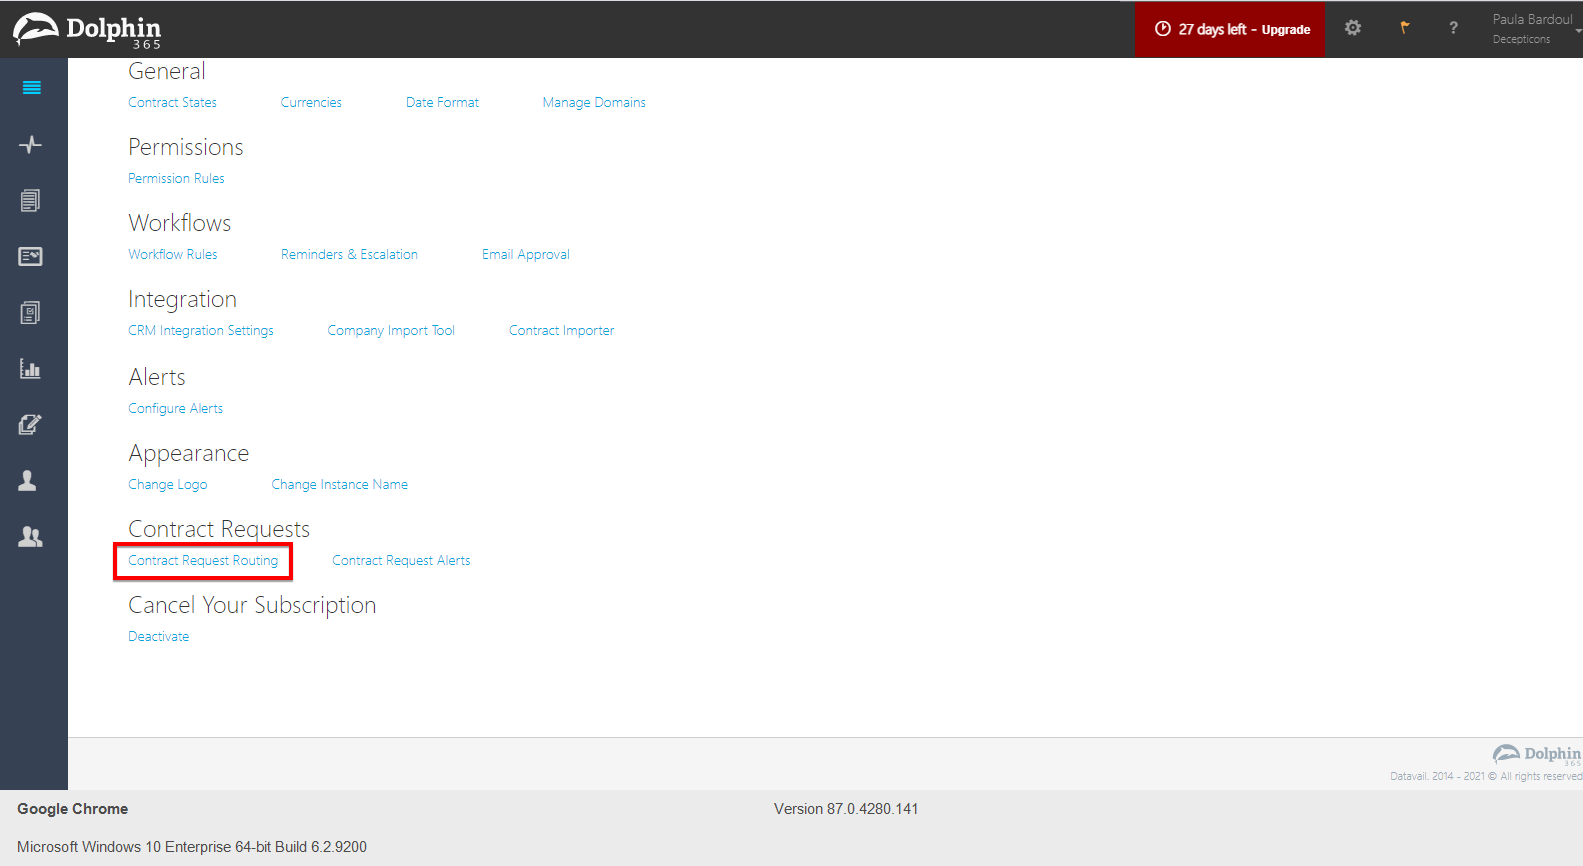Screen dimensions: 1583x866
Task: Open Contract Request Routing link
Action: [x=203, y=560]
